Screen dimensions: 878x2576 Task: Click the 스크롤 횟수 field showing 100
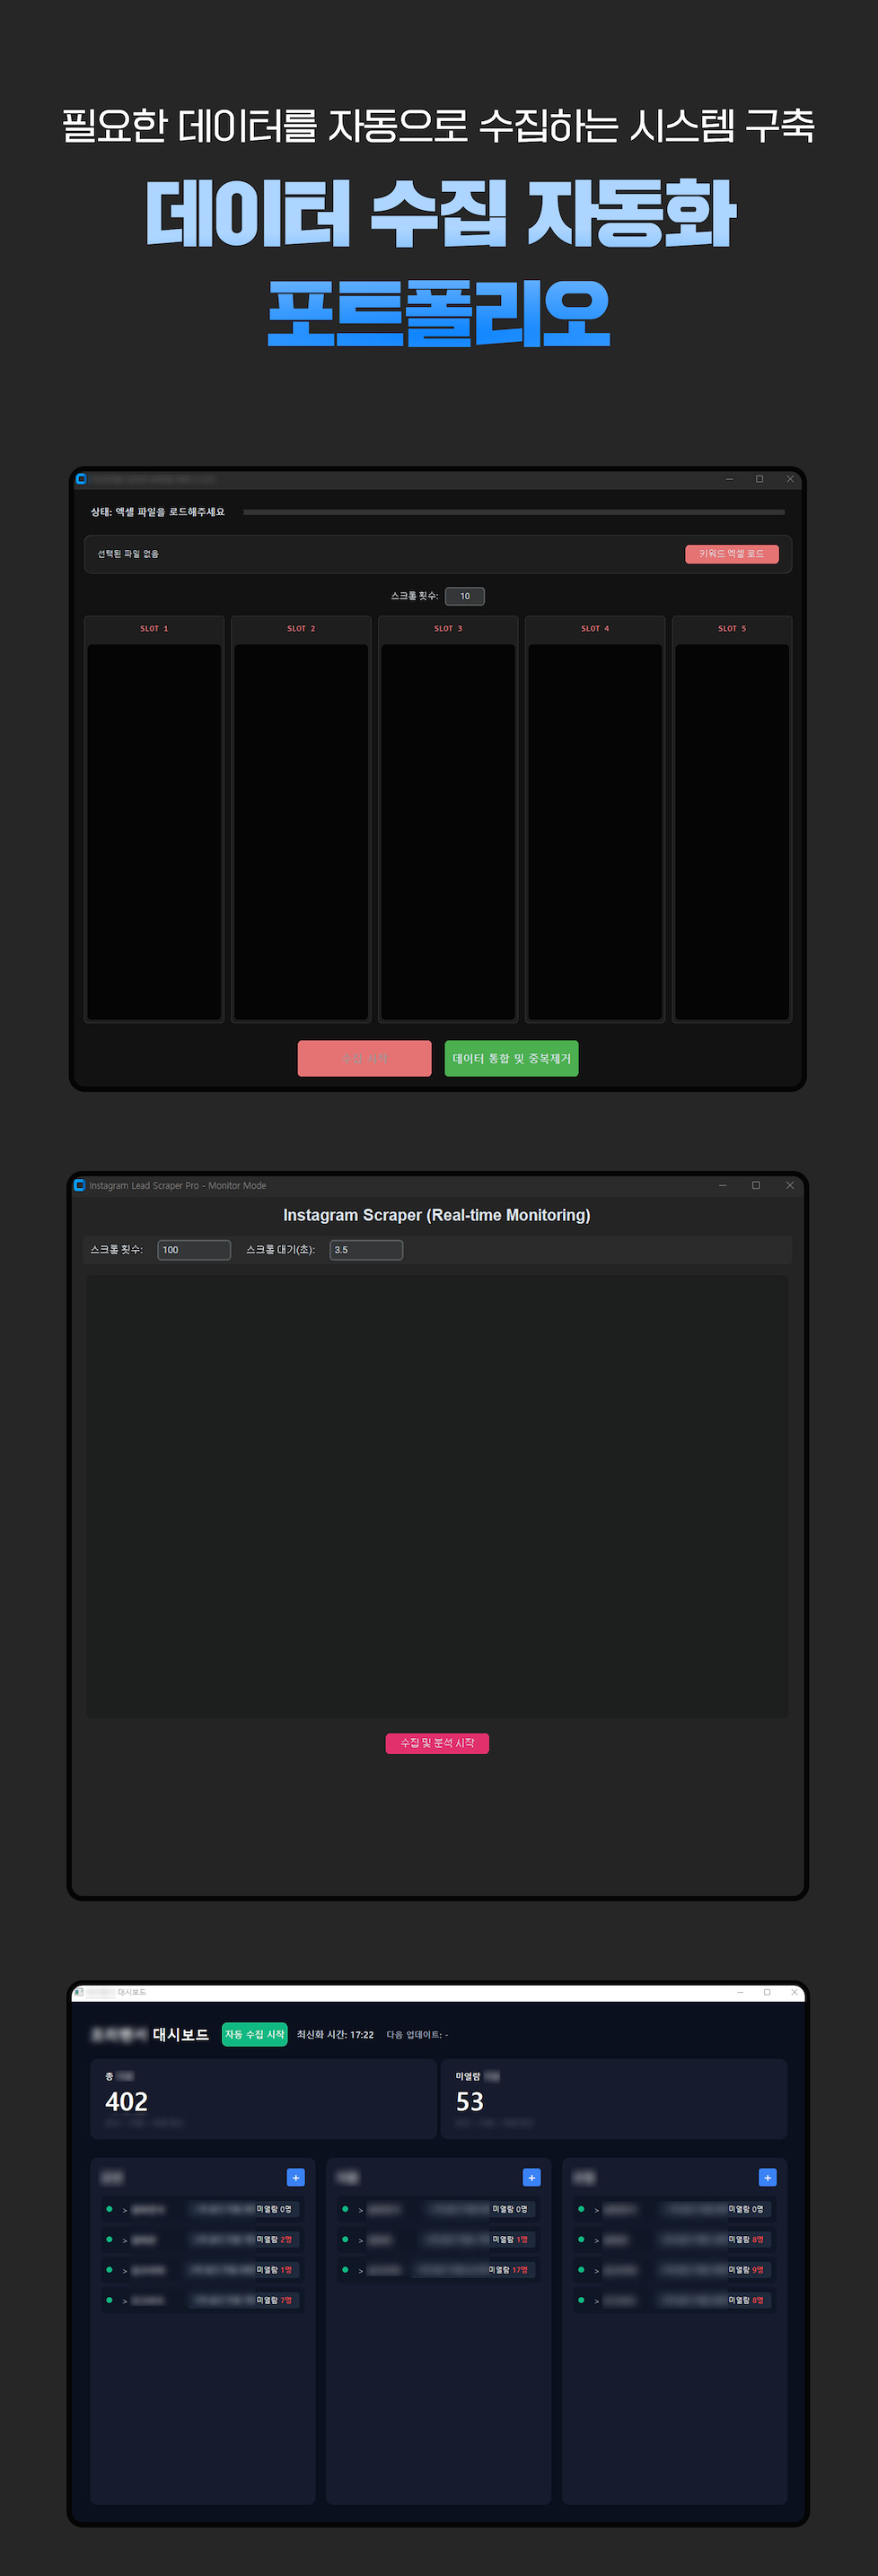coord(194,1250)
